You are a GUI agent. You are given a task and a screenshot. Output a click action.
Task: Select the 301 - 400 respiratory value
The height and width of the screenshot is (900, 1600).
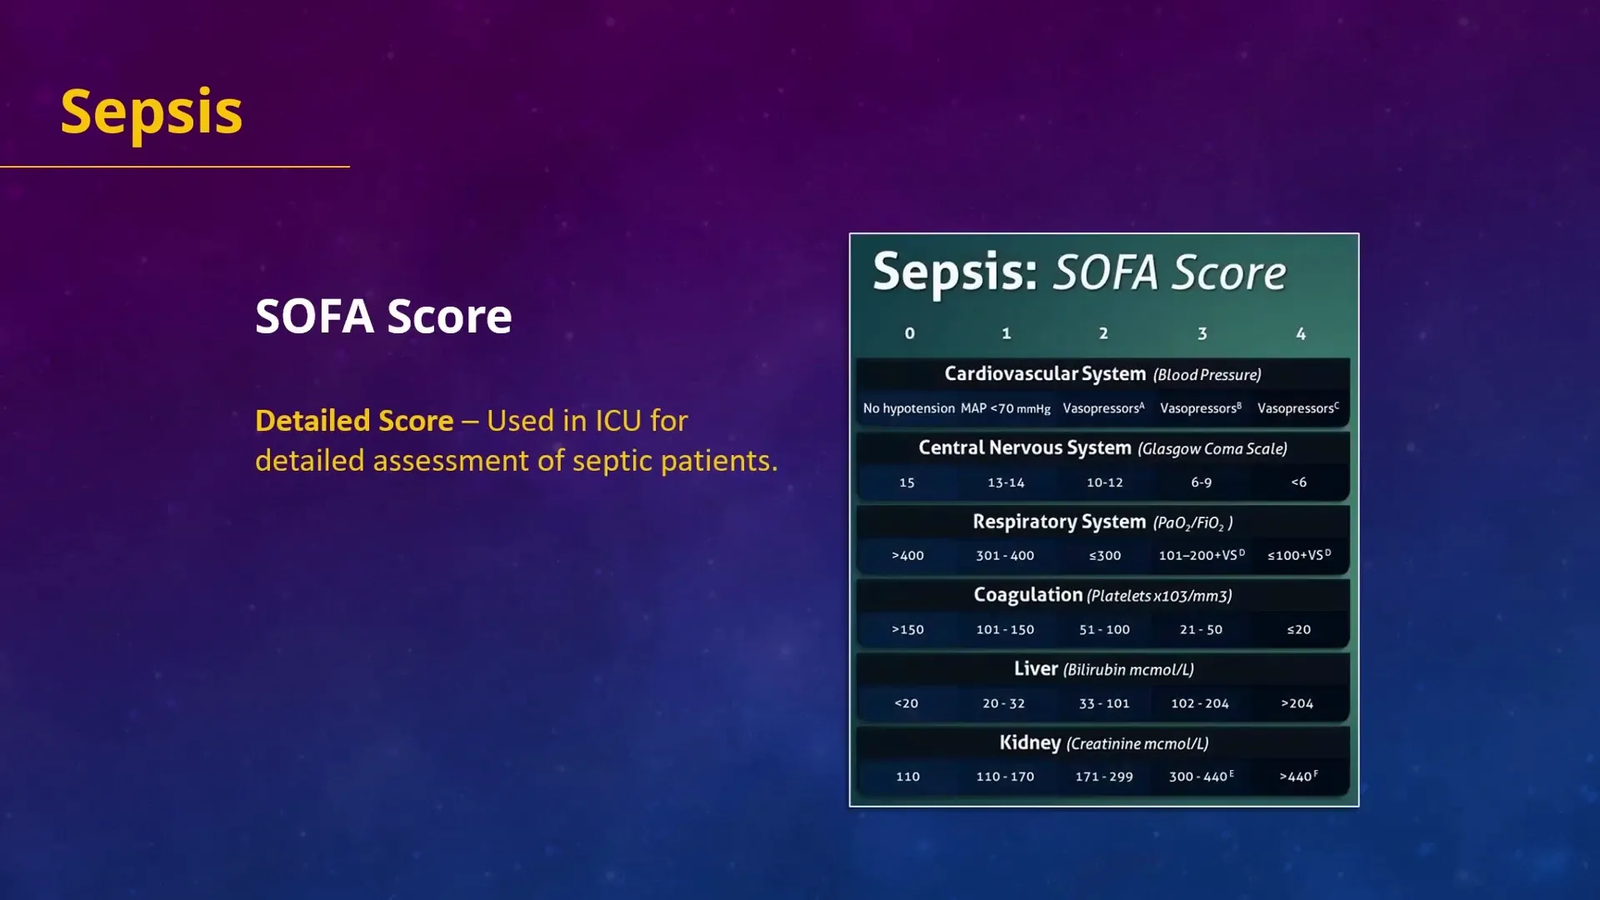point(1005,556)
